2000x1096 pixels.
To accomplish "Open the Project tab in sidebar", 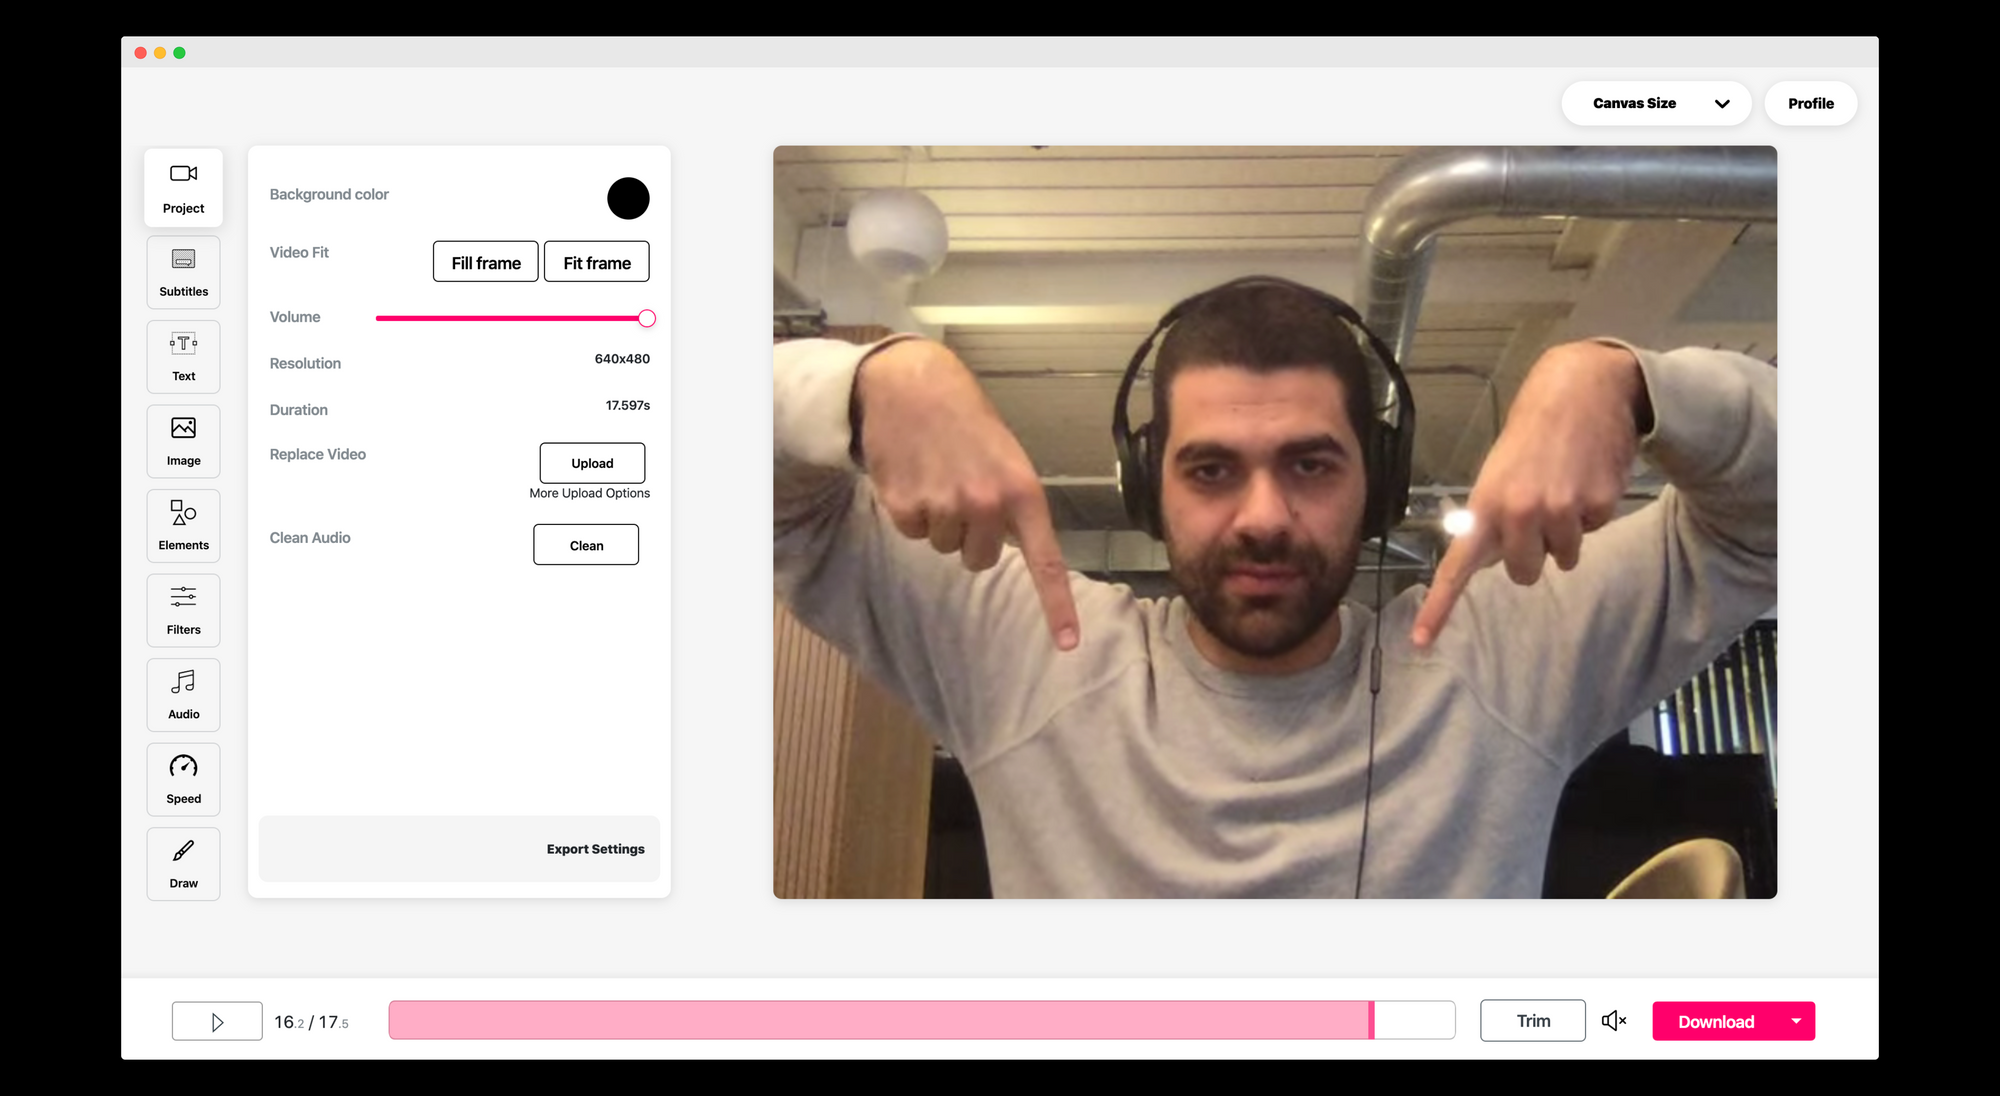I will click(183, 187).
